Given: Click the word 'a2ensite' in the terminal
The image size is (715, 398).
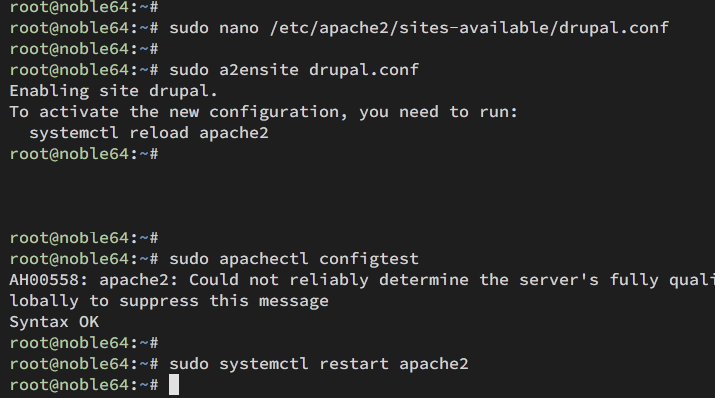Looking at the screenshot, I should (259, 70).
